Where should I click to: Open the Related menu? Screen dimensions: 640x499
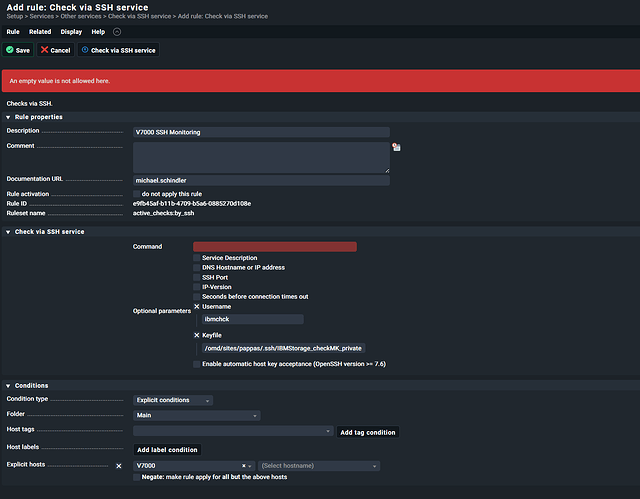click(x=40, y=32)
